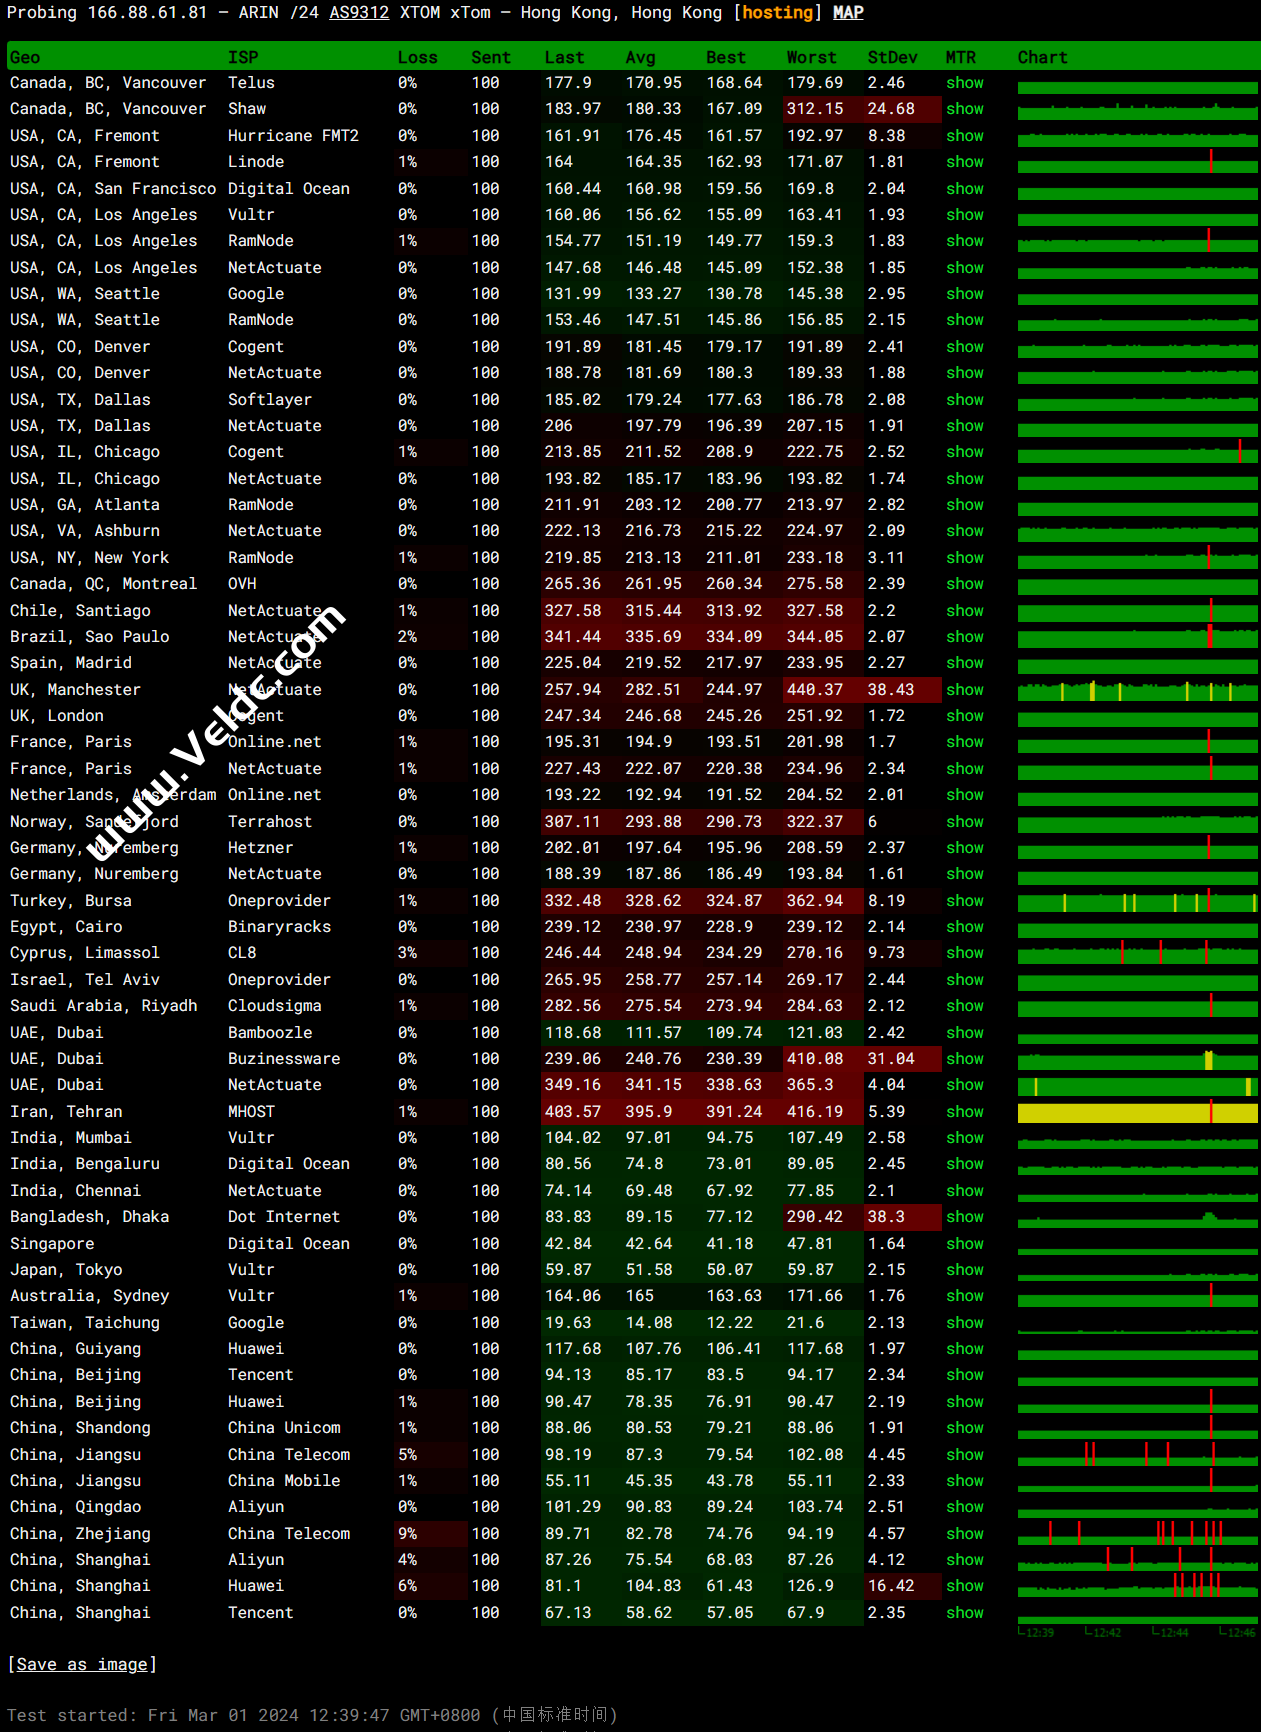The width and height of the screenshot is (1261, 1732).
Task: Click the Geo column header
Action: (25, 57)
